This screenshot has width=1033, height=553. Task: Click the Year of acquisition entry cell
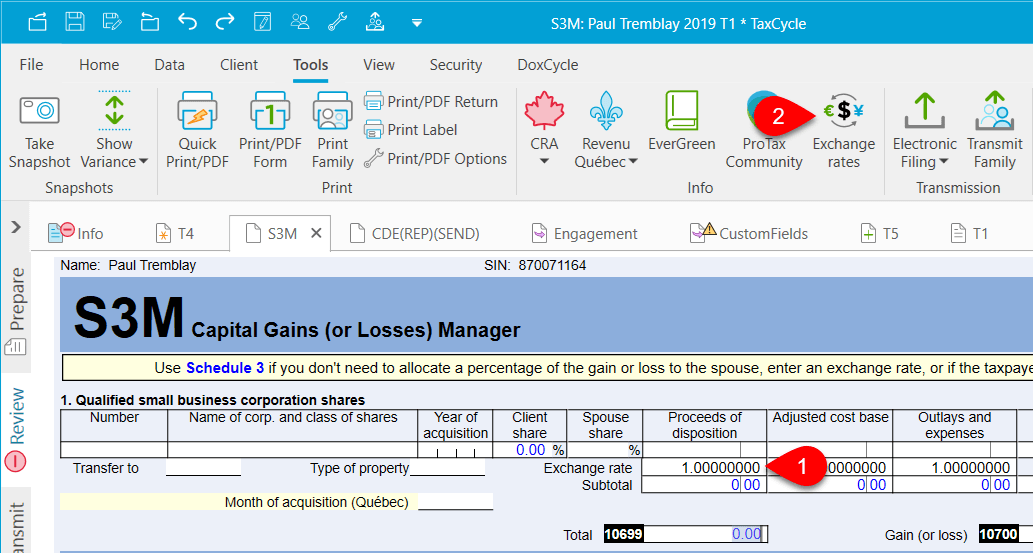455,450
